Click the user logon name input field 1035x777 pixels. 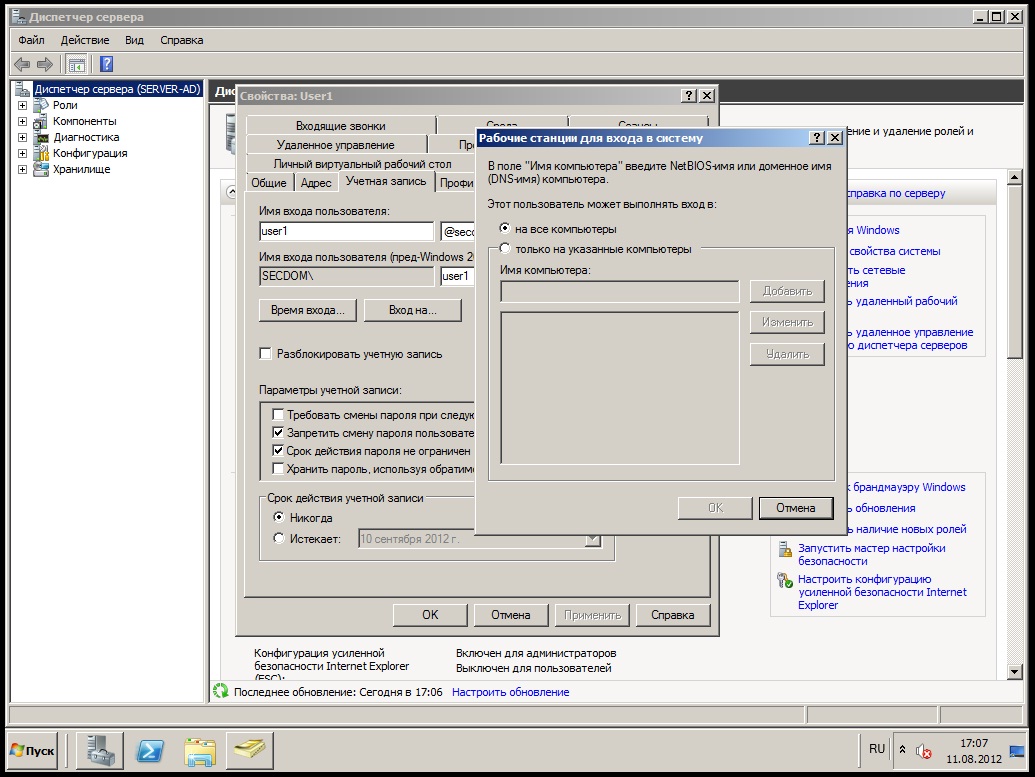pyautogui.click(x=347, y=231)
